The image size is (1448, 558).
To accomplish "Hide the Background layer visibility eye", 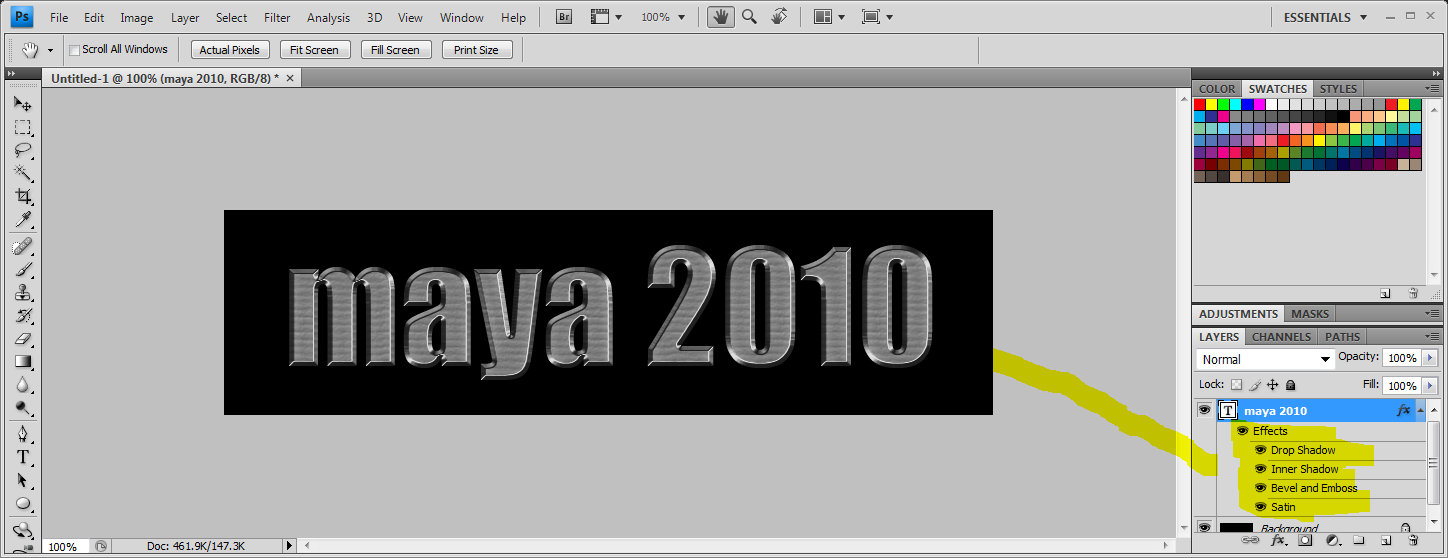I will (1204, 527).
